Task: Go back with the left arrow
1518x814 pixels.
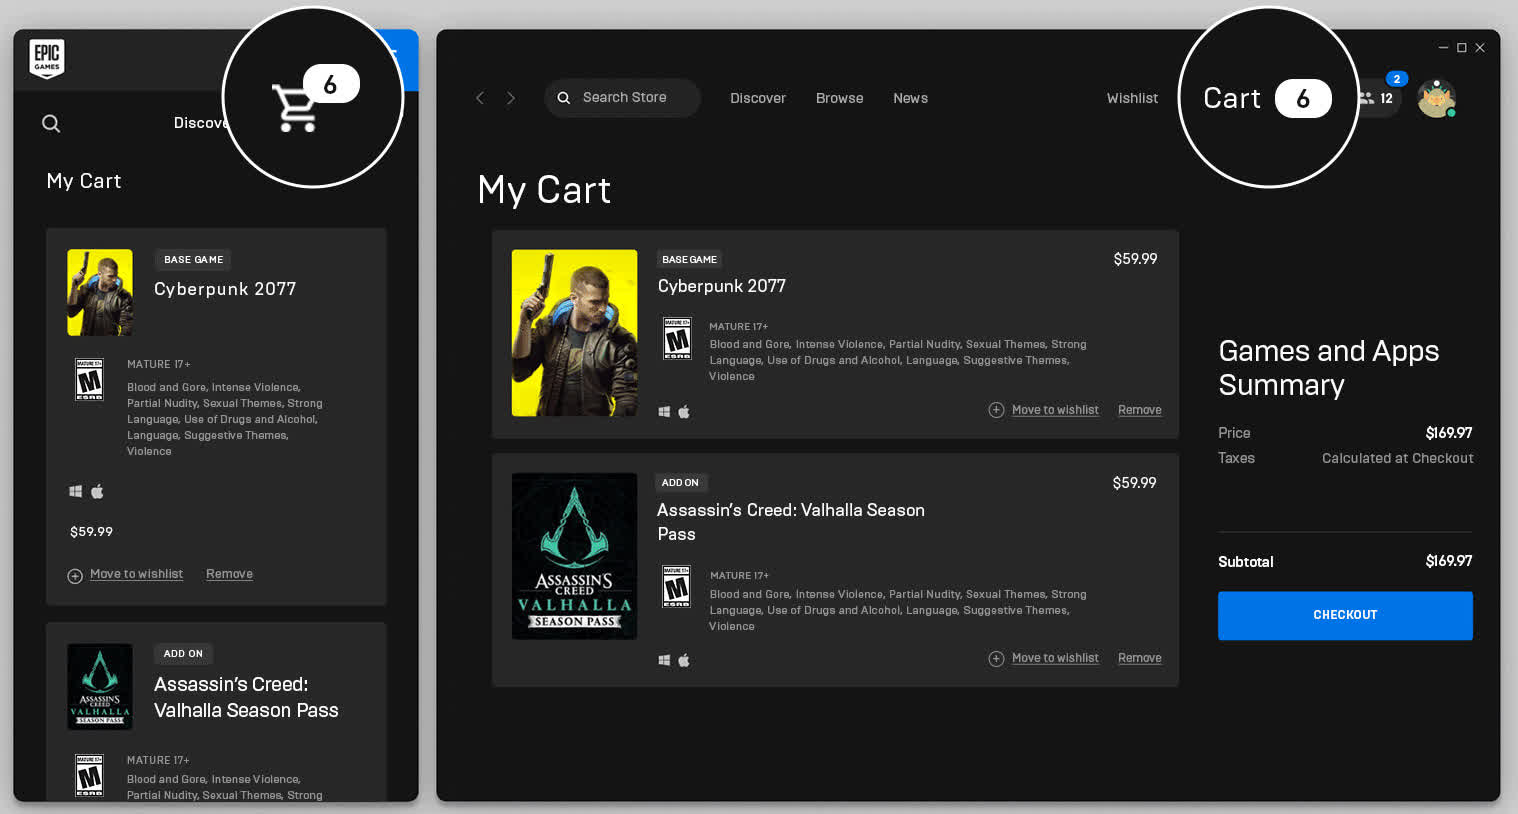Action: tap(480, 98)
